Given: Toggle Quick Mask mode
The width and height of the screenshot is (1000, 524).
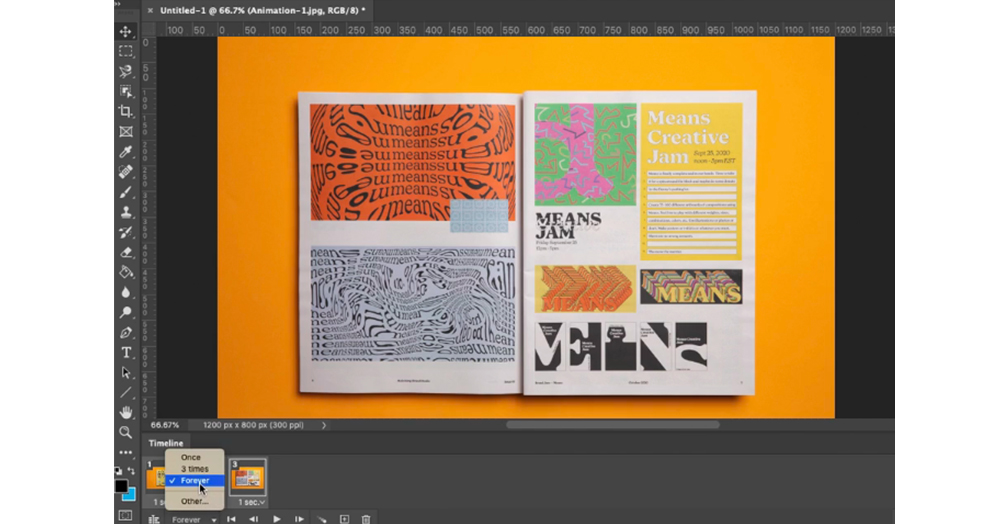Looking at the screenshot, I should pos(126,515).
